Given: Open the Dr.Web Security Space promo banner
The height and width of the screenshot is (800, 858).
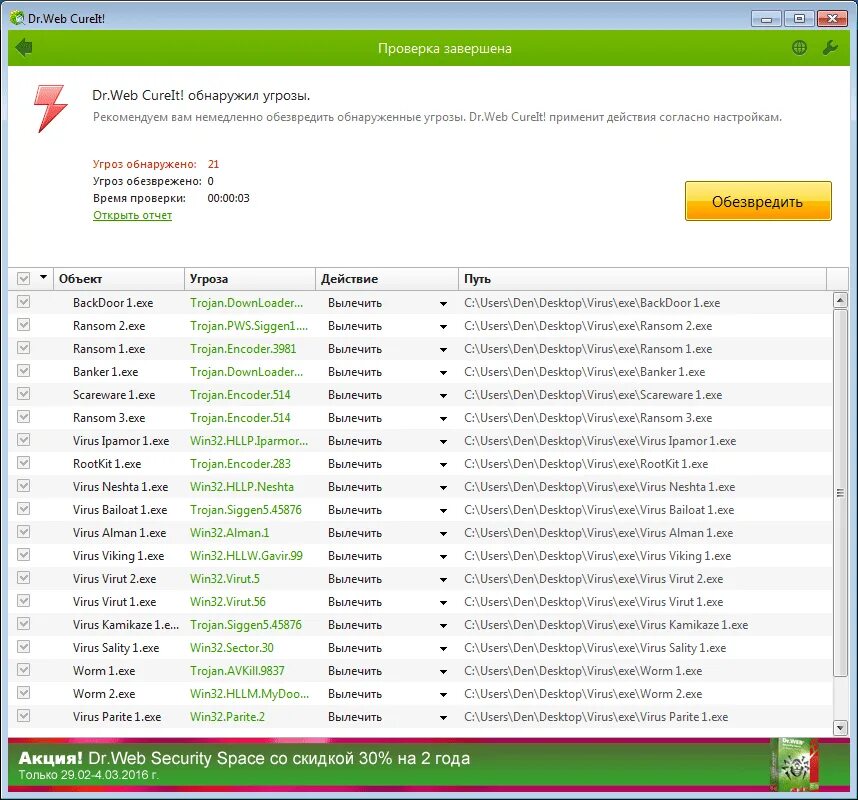Looking at the screenshot, I should tap(429, 765).
